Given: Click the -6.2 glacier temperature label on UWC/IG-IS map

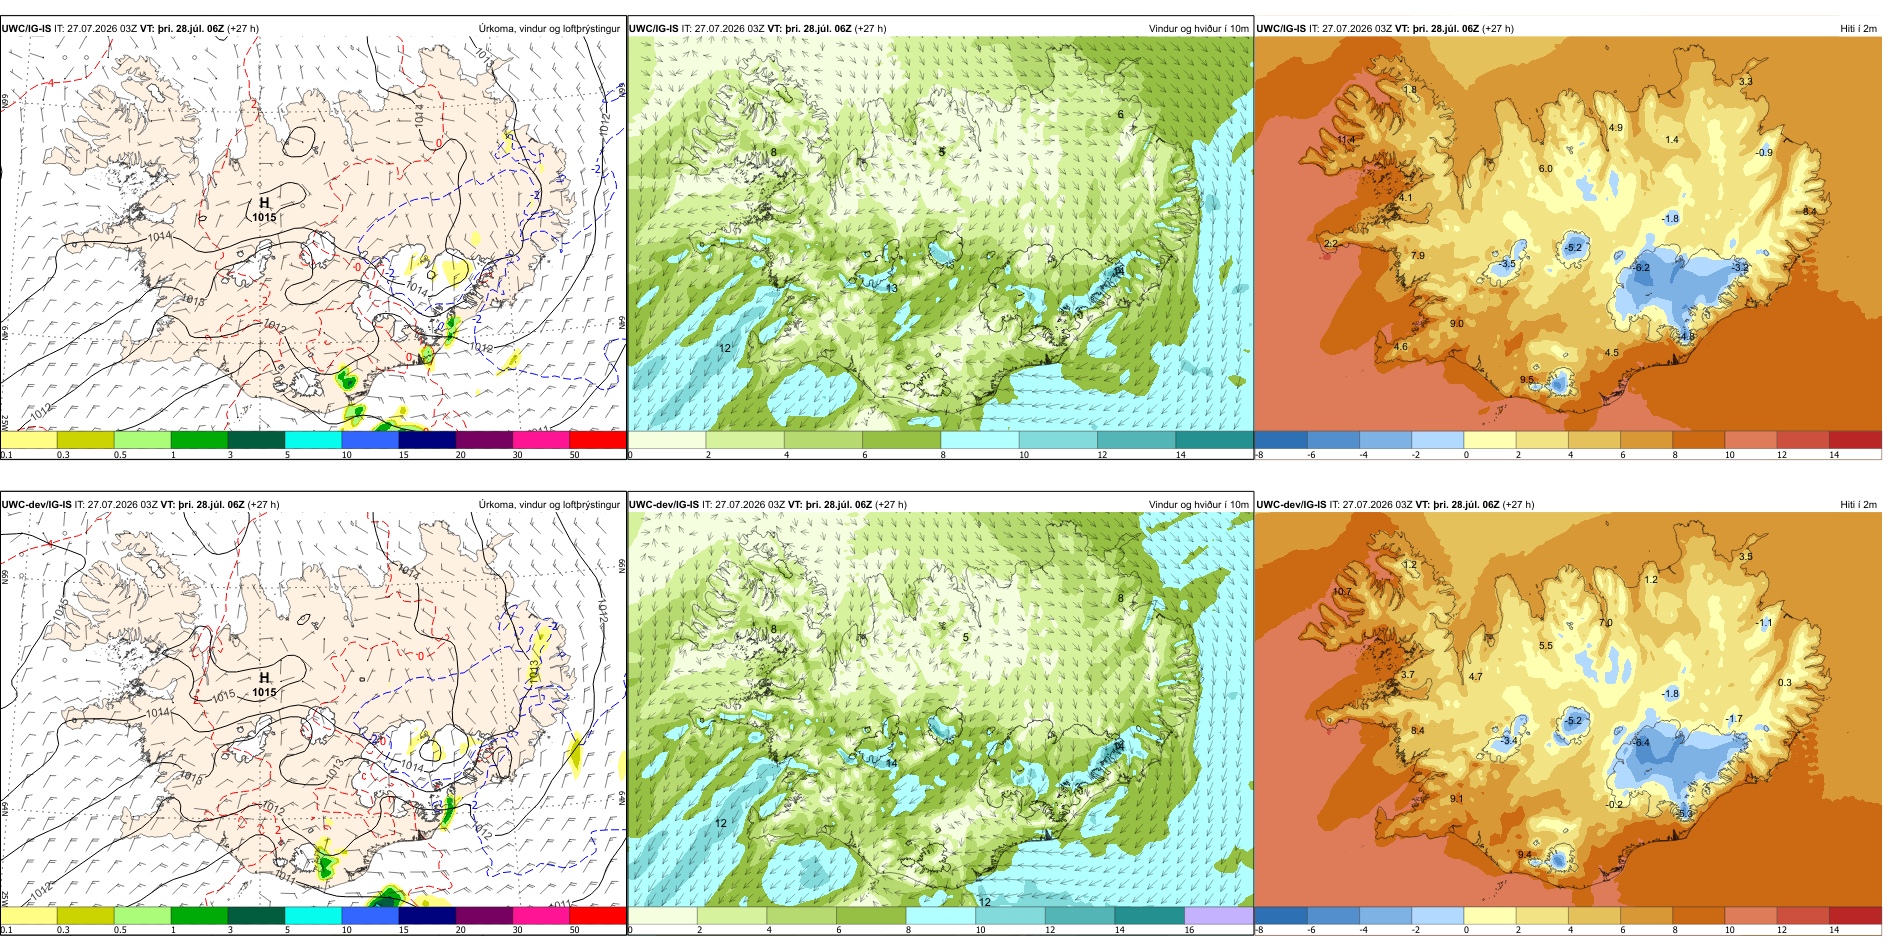Looking at the screenshot, I should point(1641,268).
